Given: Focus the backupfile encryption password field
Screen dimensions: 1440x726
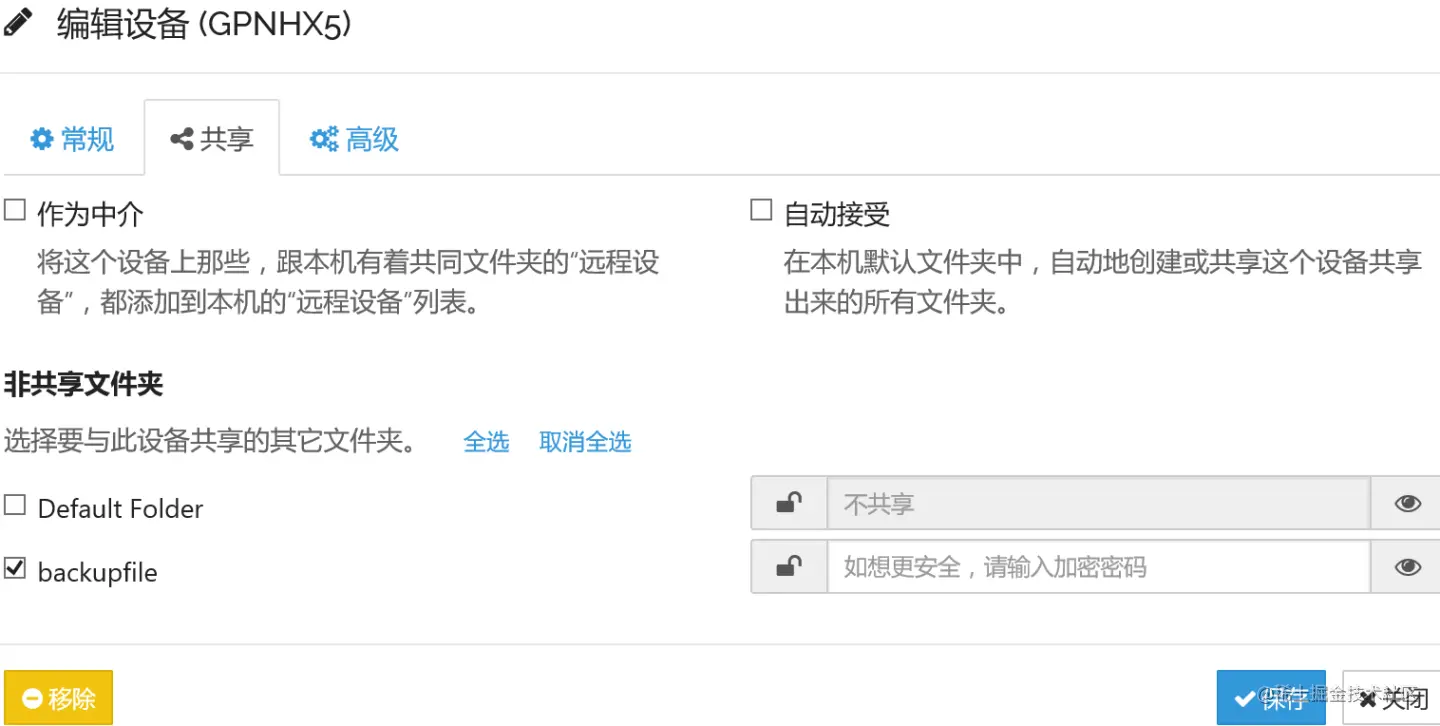Looking at the screenshot, I should tap(1097, 567).
